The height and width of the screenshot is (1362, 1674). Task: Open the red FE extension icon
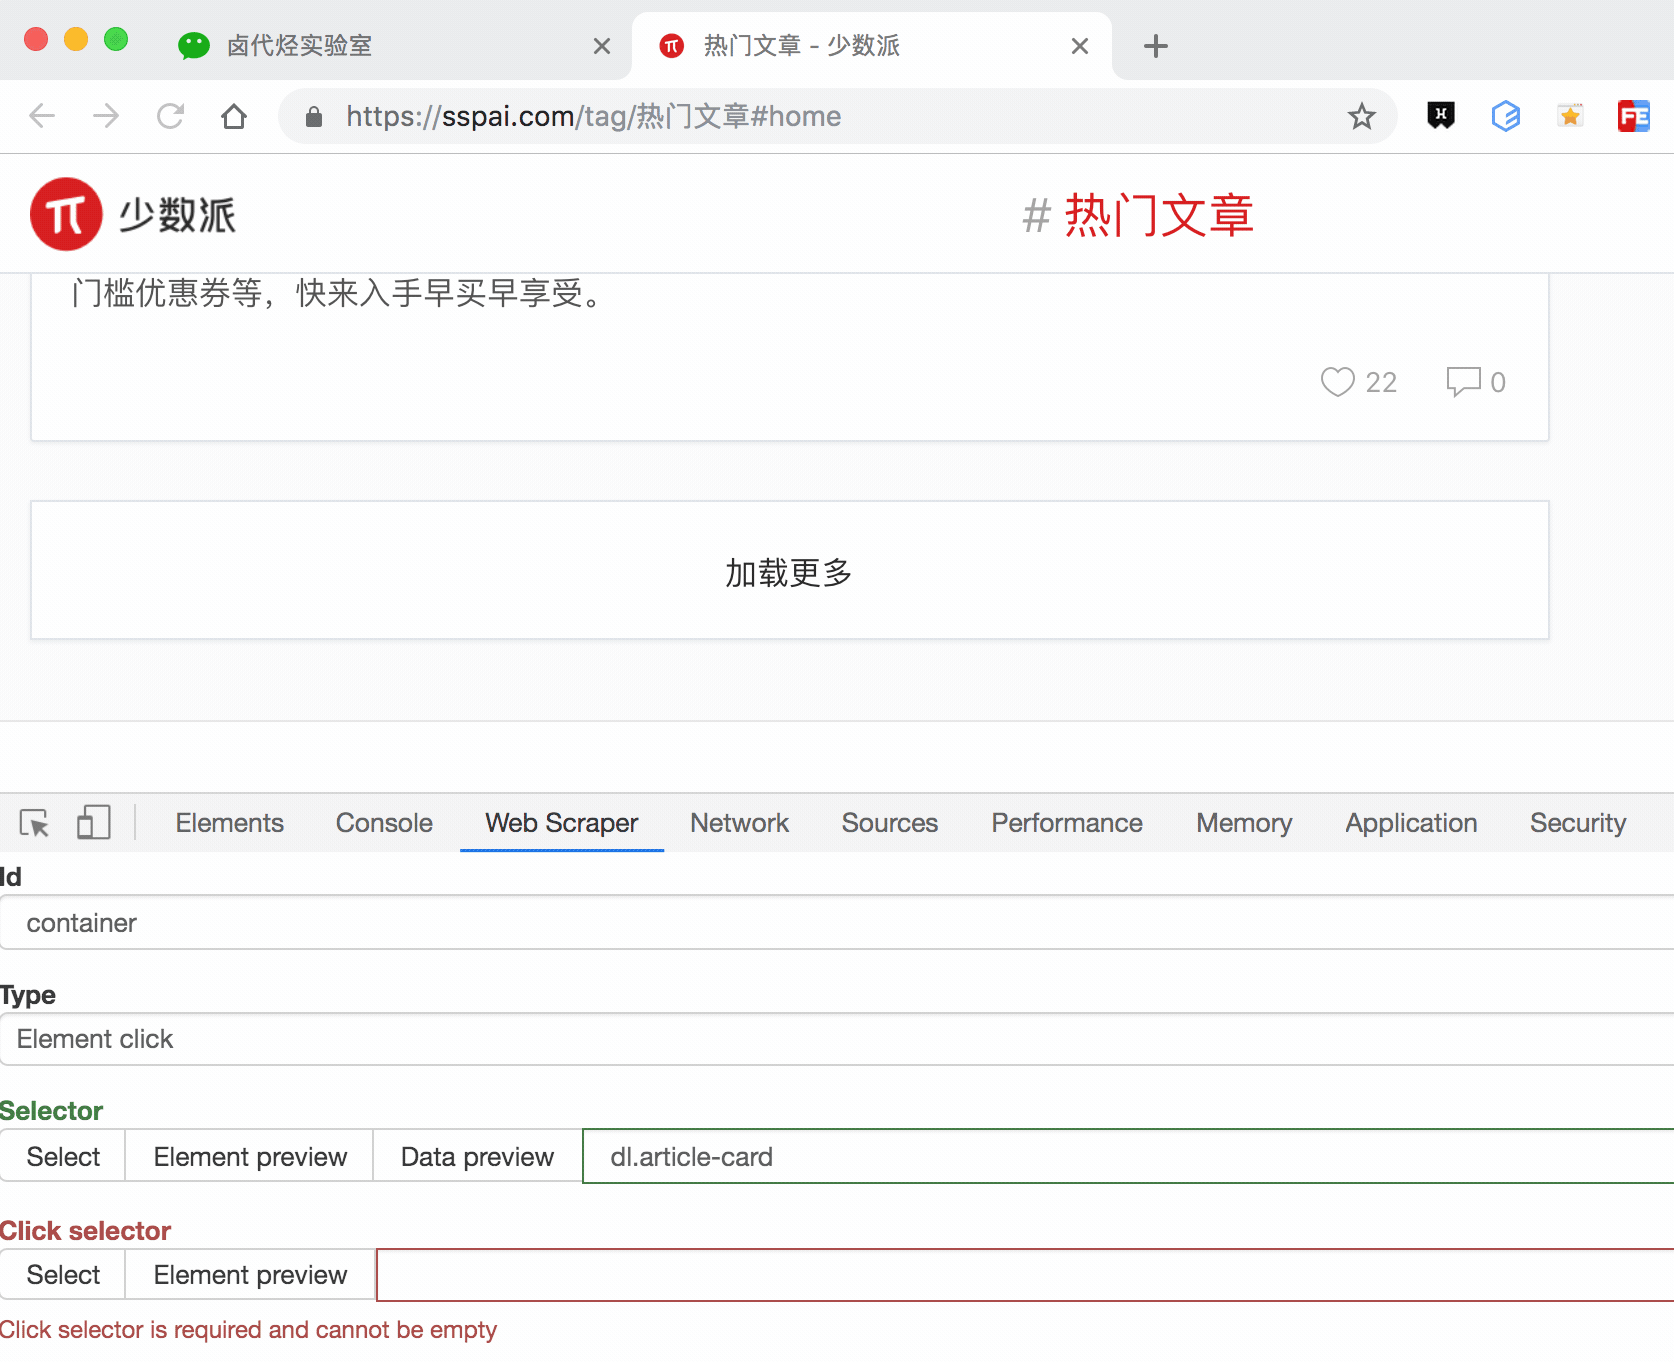[1634, 116]
